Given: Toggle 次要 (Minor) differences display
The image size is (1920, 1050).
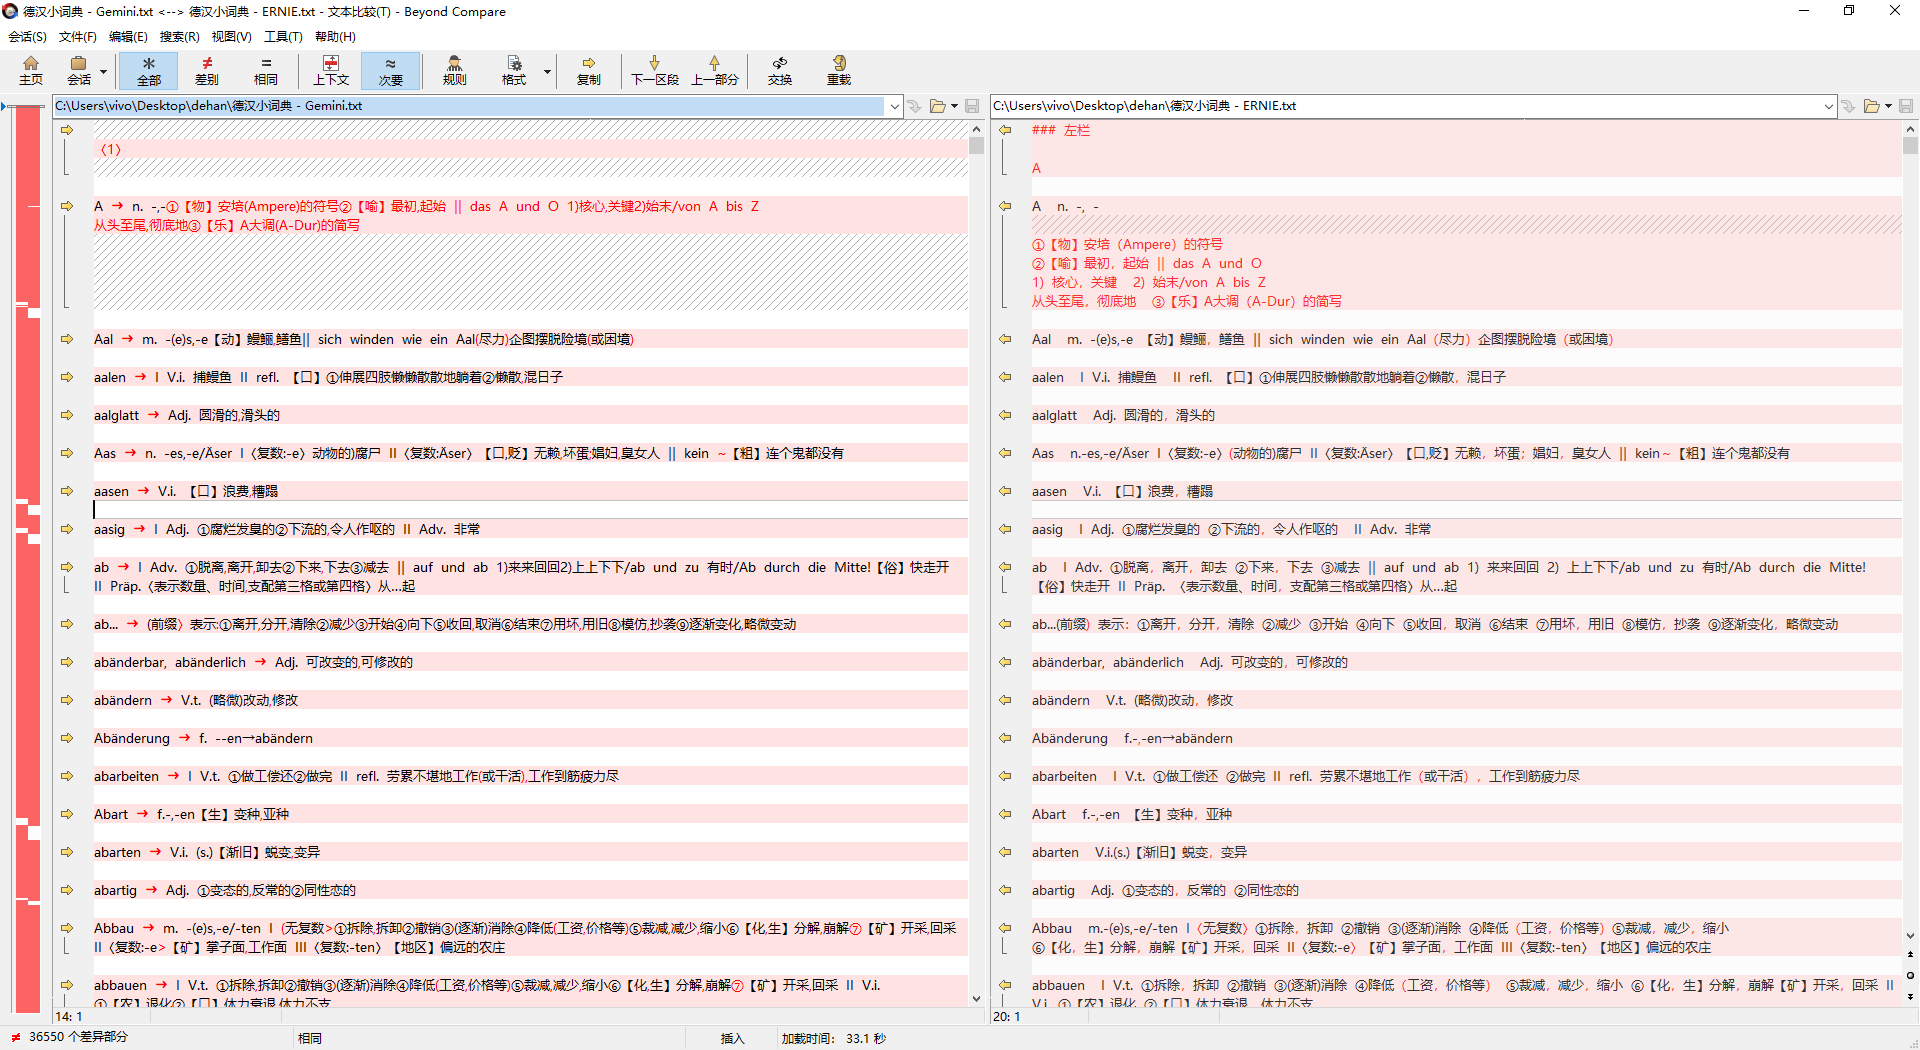Looking at the screenshot, I should click(x=390, y=70).
